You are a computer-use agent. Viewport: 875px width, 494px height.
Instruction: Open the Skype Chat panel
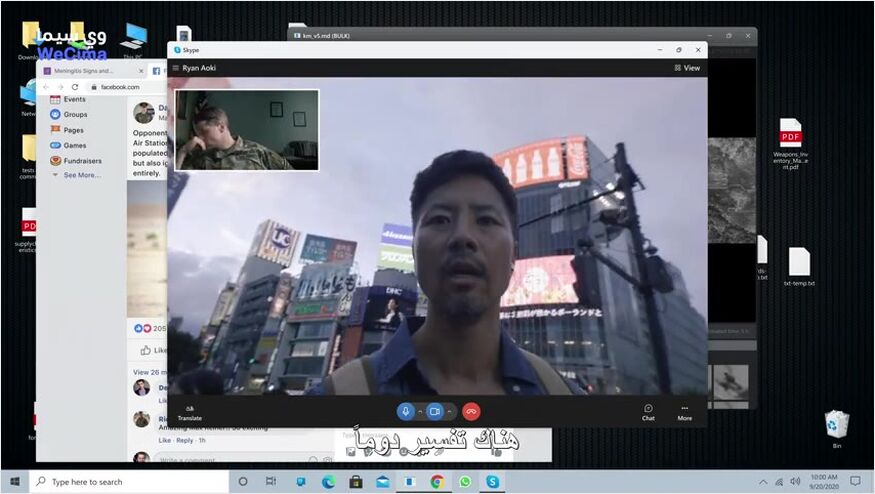pos(648,411)
